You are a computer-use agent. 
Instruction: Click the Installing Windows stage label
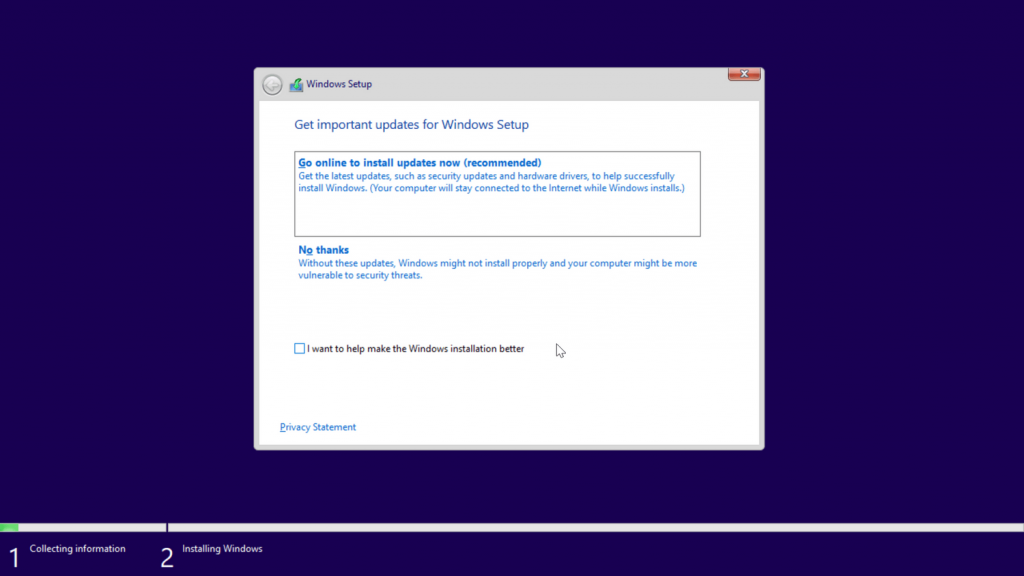(224, 548)
